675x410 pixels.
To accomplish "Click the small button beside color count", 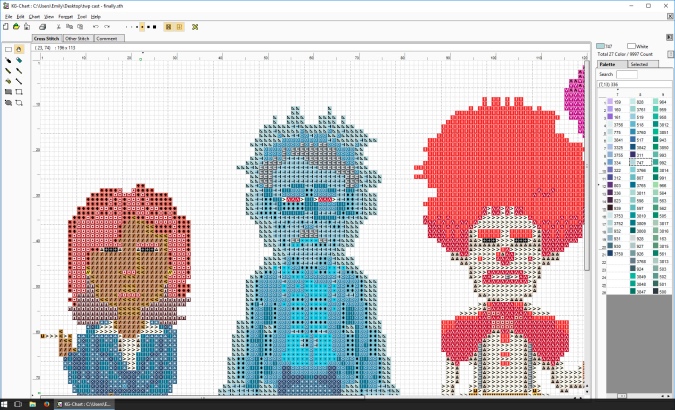I will [670, 54].
